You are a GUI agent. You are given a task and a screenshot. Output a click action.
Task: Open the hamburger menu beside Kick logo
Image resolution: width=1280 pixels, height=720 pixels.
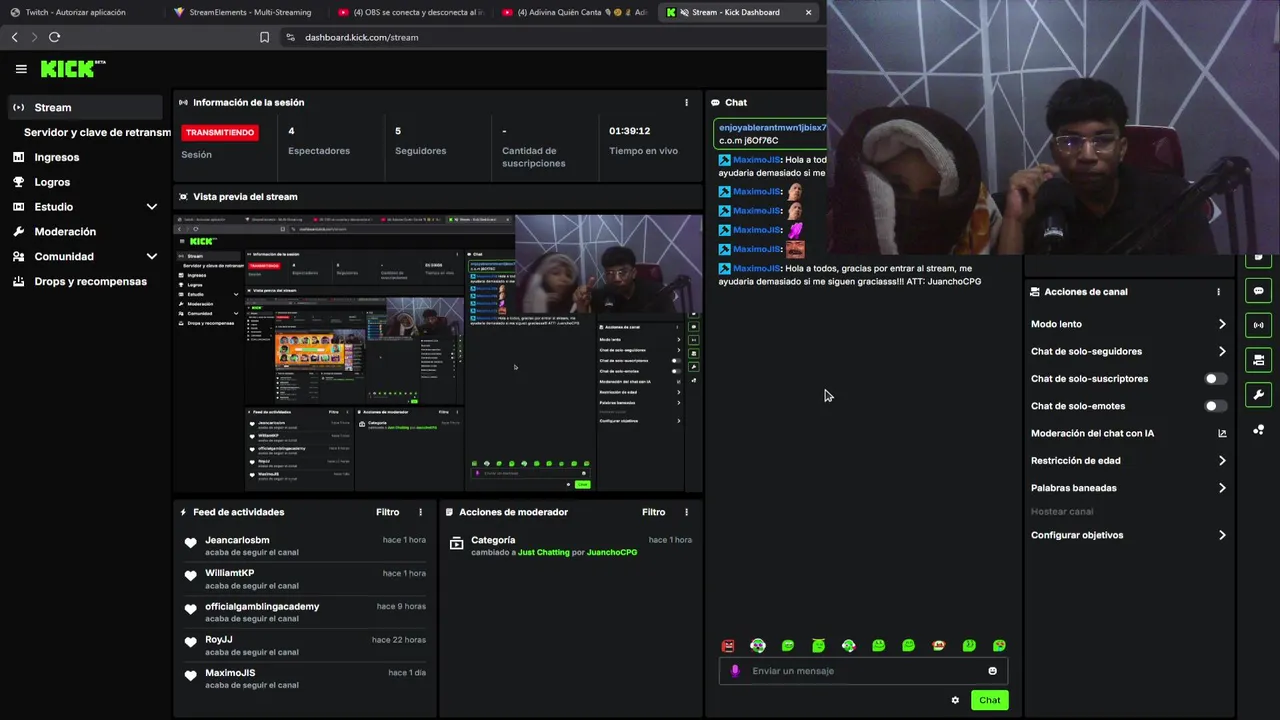21,69
